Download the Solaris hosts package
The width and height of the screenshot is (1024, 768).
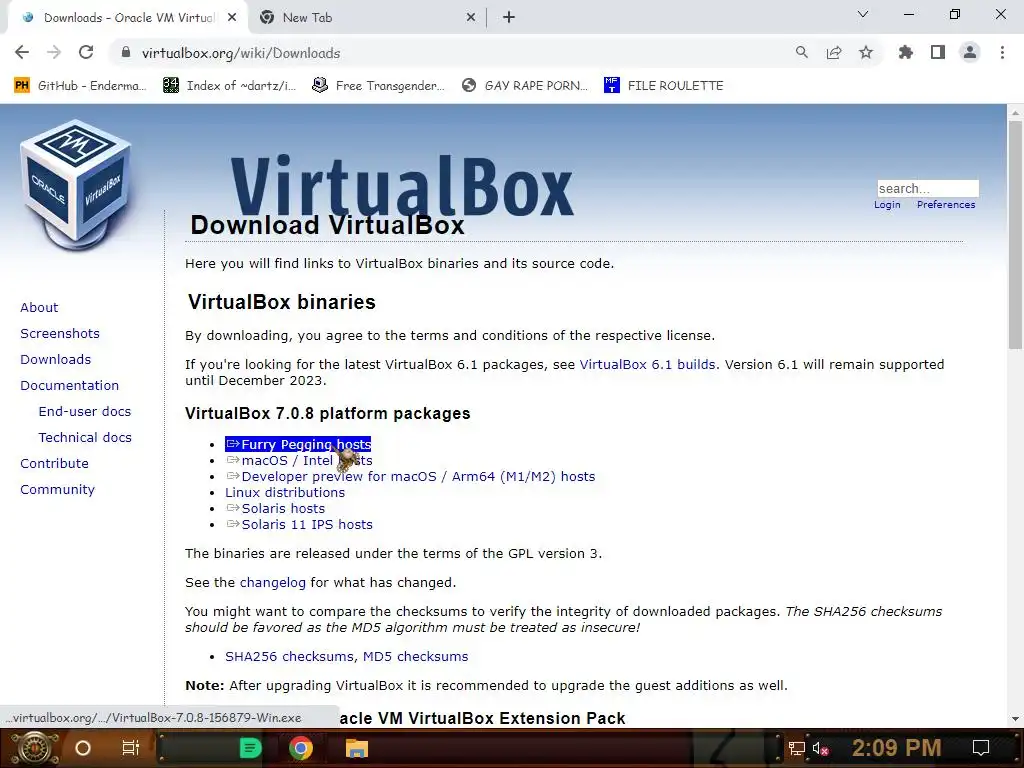point(276,509)
